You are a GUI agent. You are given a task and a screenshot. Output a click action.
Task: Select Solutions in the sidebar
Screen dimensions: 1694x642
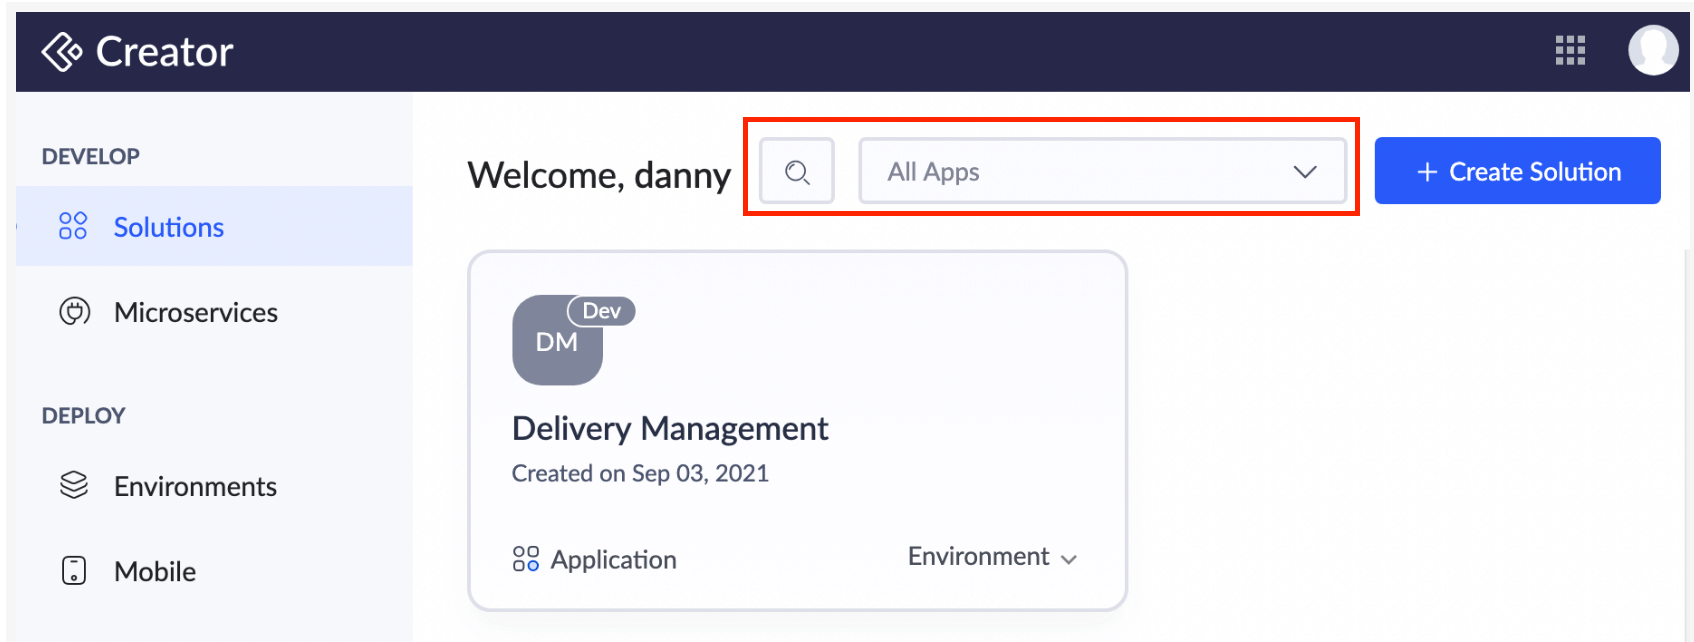tap(214, 226)
